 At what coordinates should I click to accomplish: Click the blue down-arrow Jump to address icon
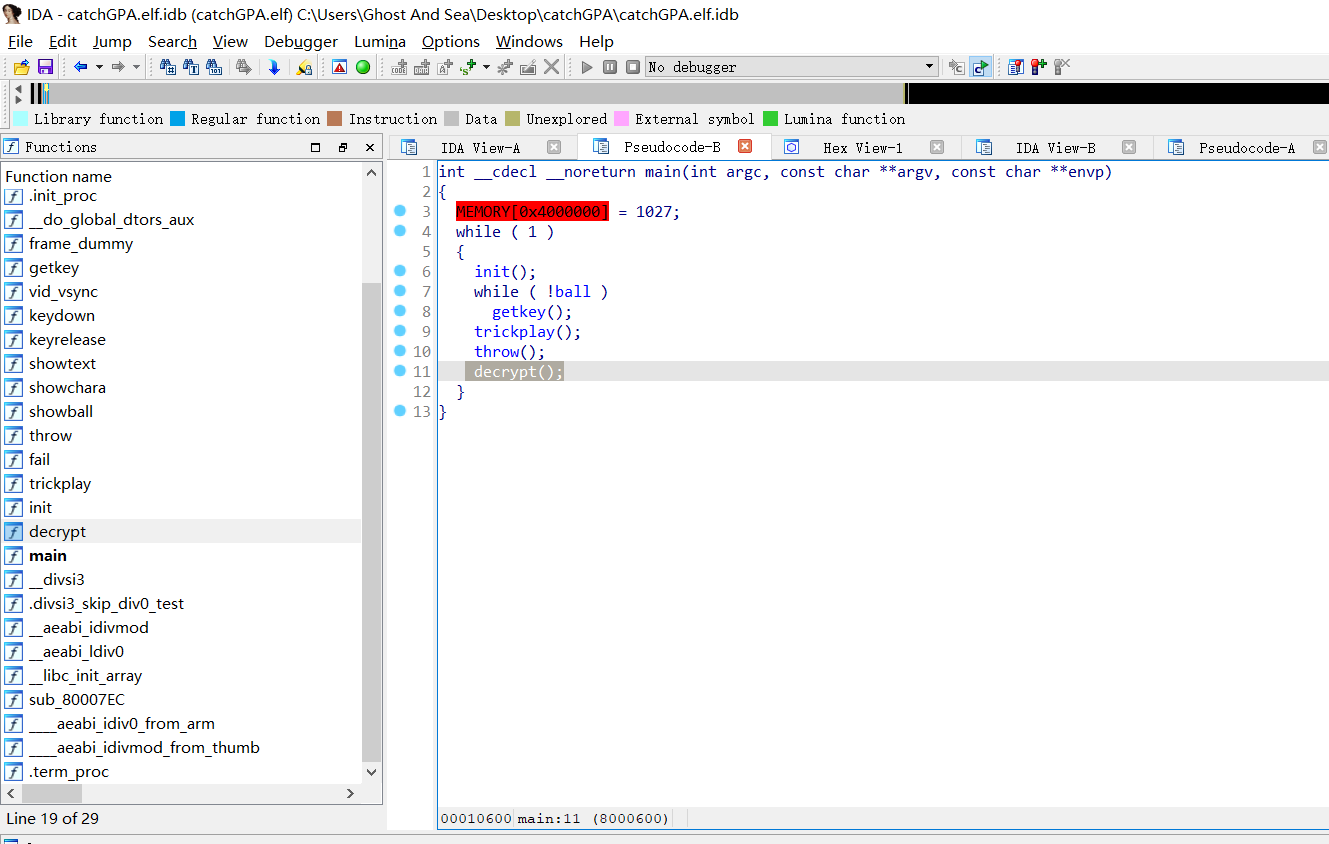tap(274, 67)
